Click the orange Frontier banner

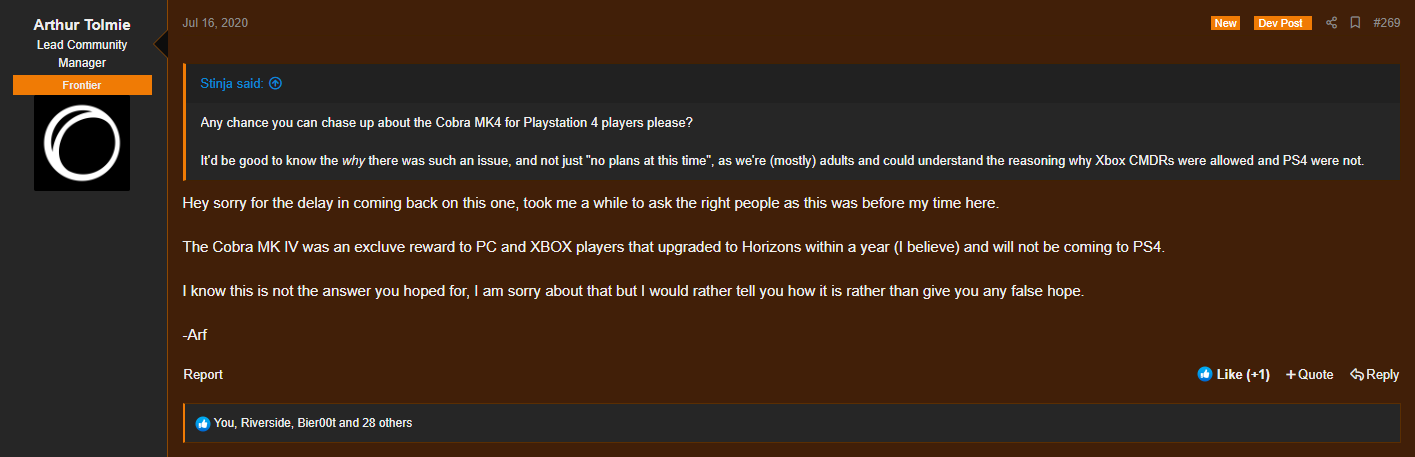(x=82, y=85)
